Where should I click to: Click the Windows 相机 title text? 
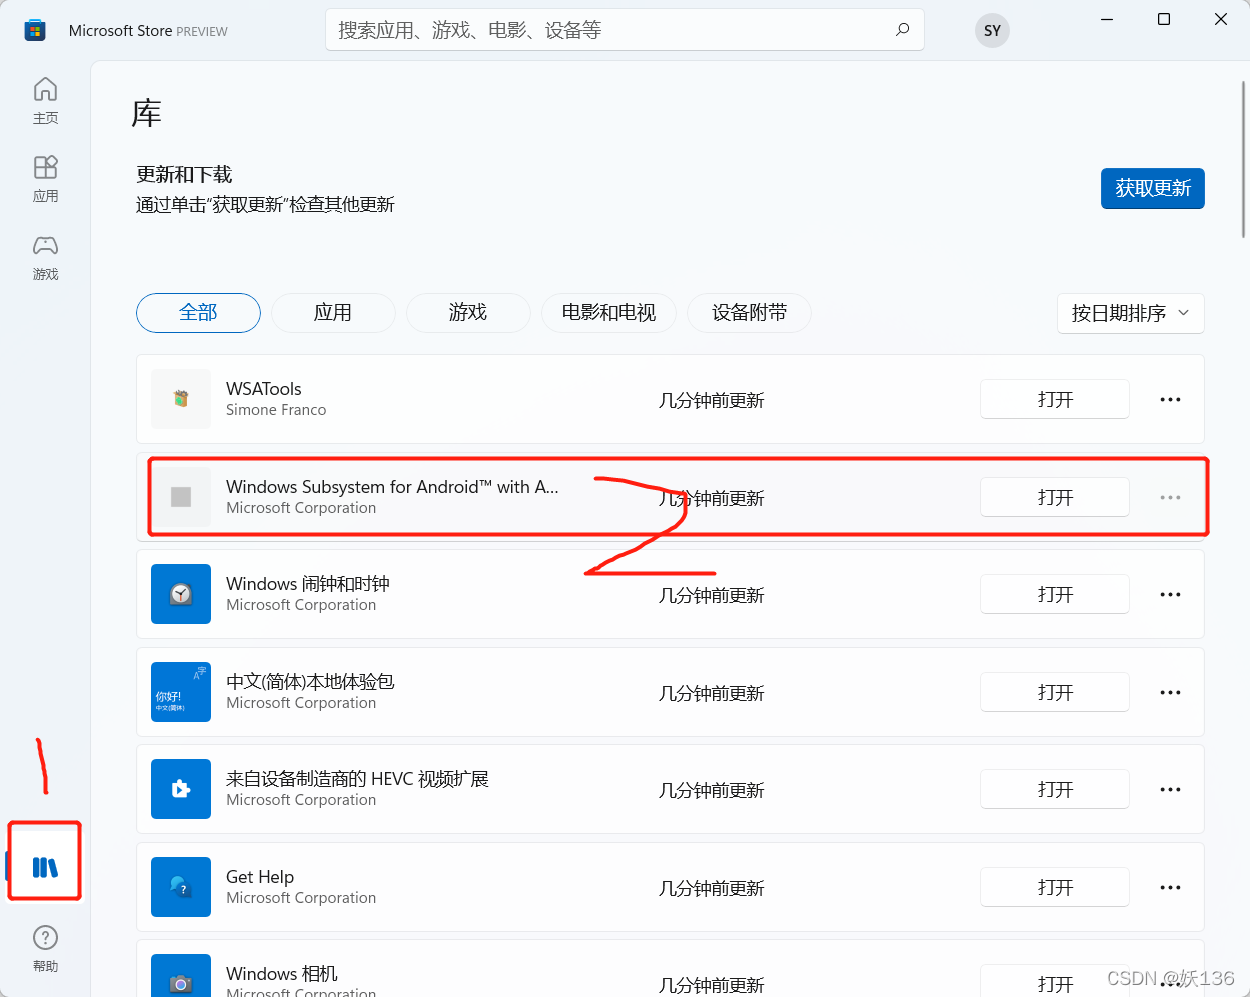point(282,974)
